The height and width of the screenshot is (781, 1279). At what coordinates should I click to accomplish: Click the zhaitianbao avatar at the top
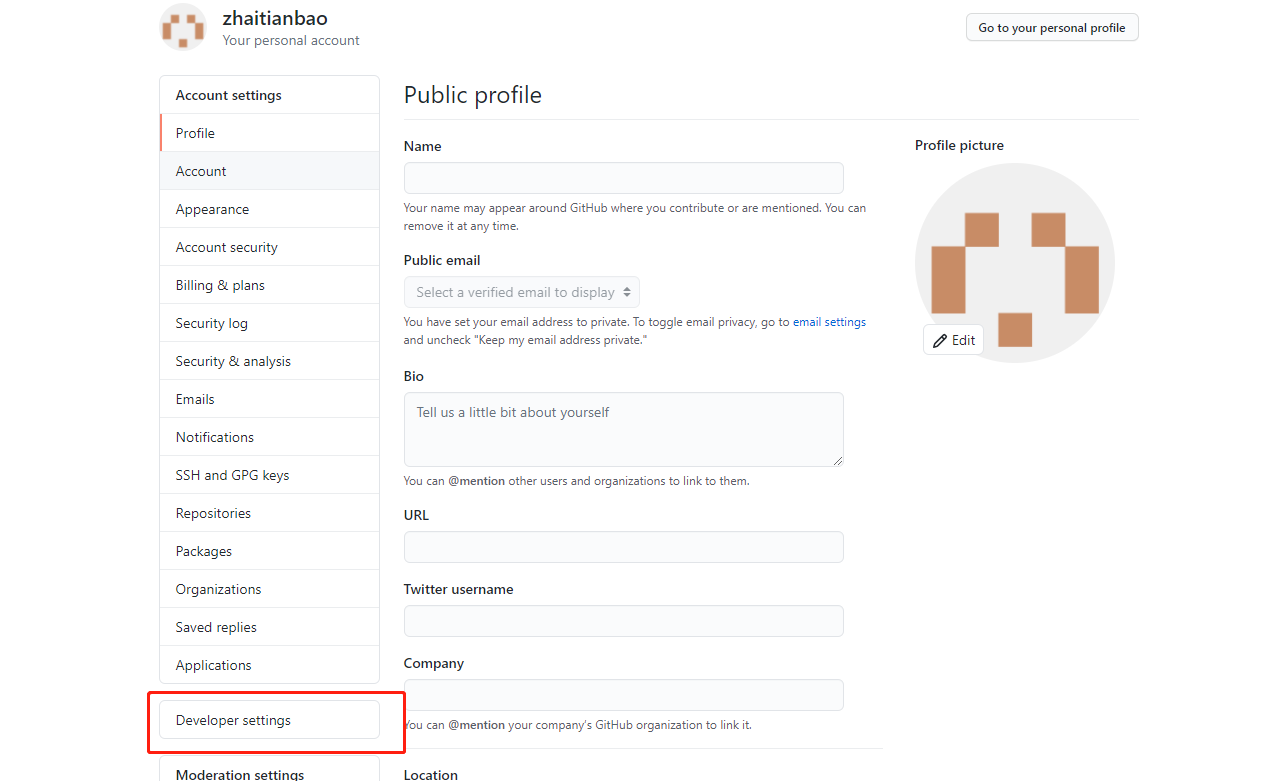click(183, 27)
